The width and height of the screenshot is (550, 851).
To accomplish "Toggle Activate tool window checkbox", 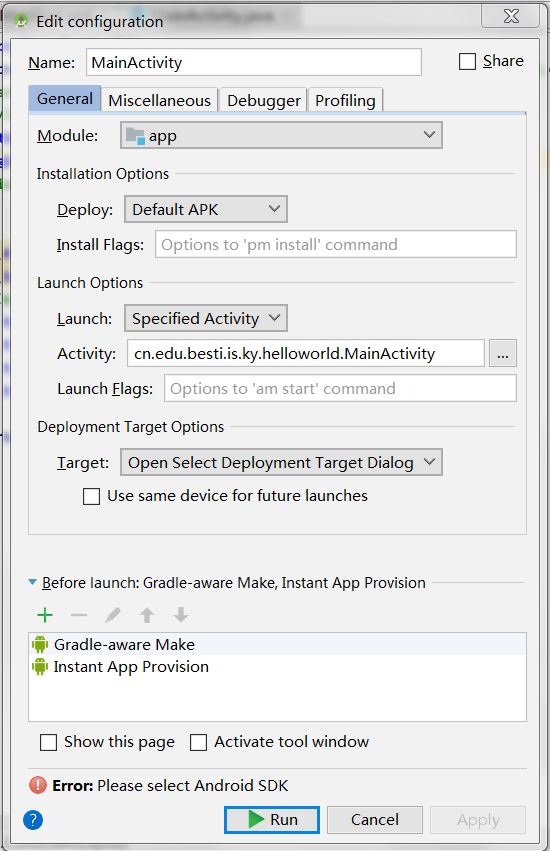I will [x=198, y=742].
